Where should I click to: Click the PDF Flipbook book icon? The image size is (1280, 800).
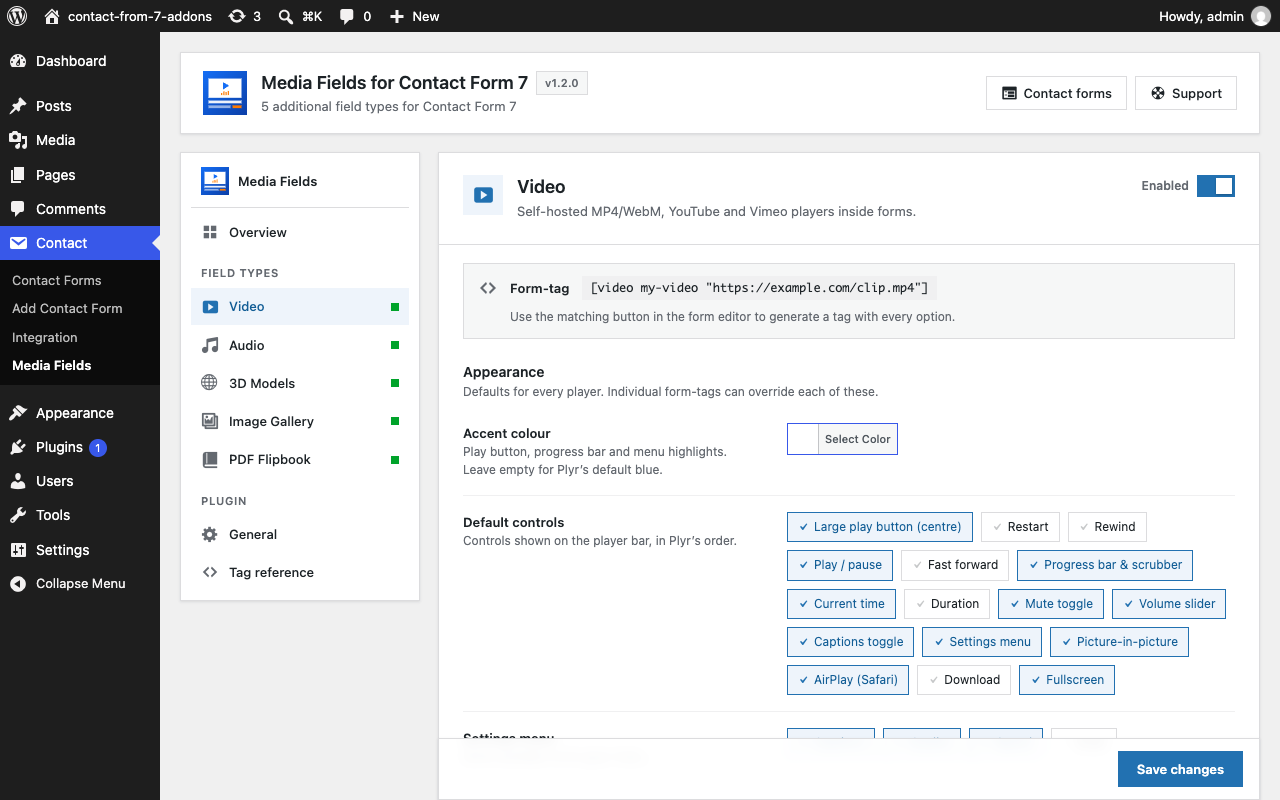pos(210,459)
